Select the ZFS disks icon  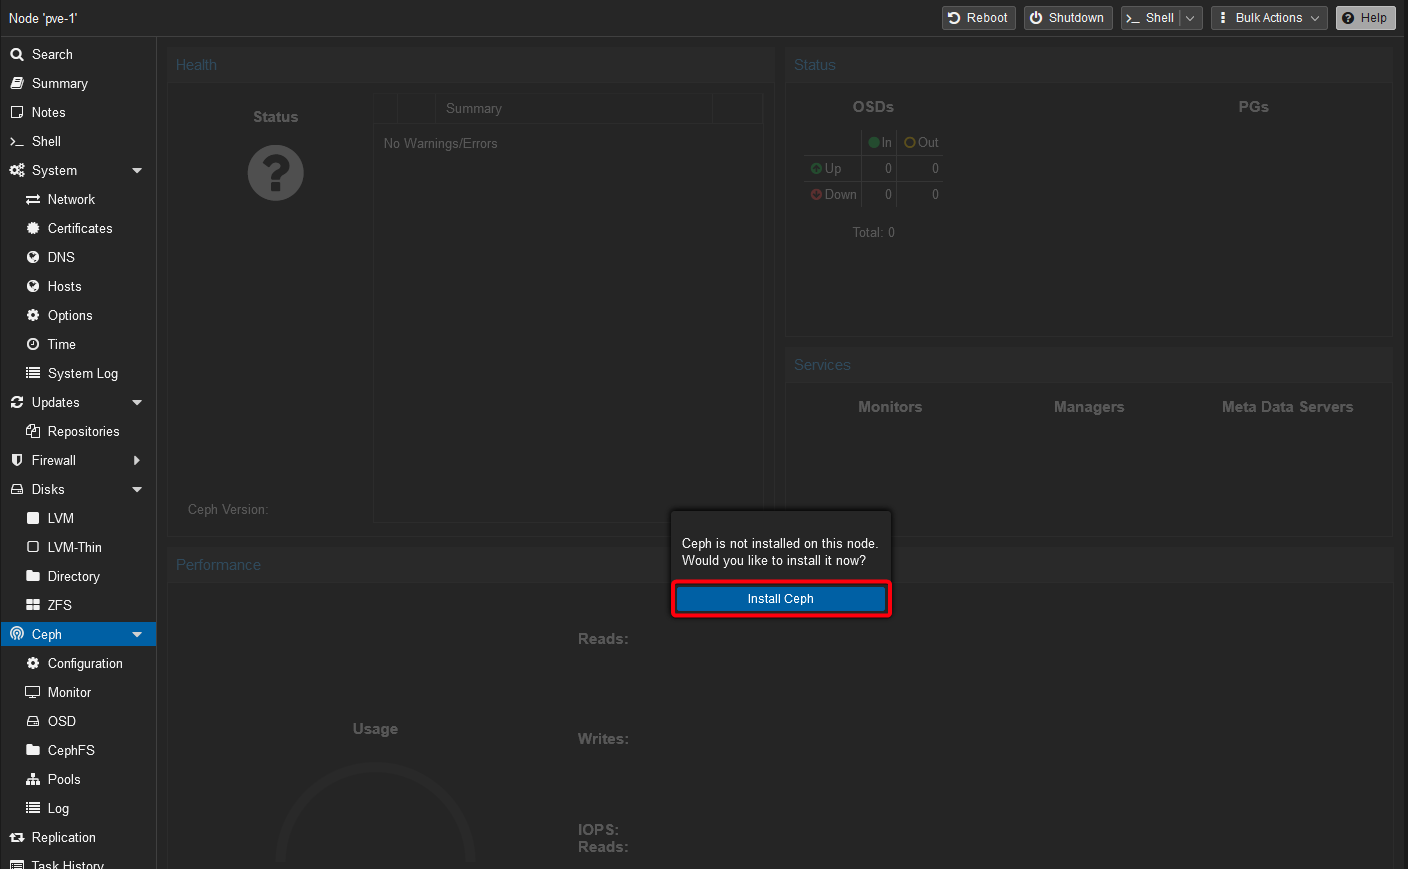pos(33,605)
